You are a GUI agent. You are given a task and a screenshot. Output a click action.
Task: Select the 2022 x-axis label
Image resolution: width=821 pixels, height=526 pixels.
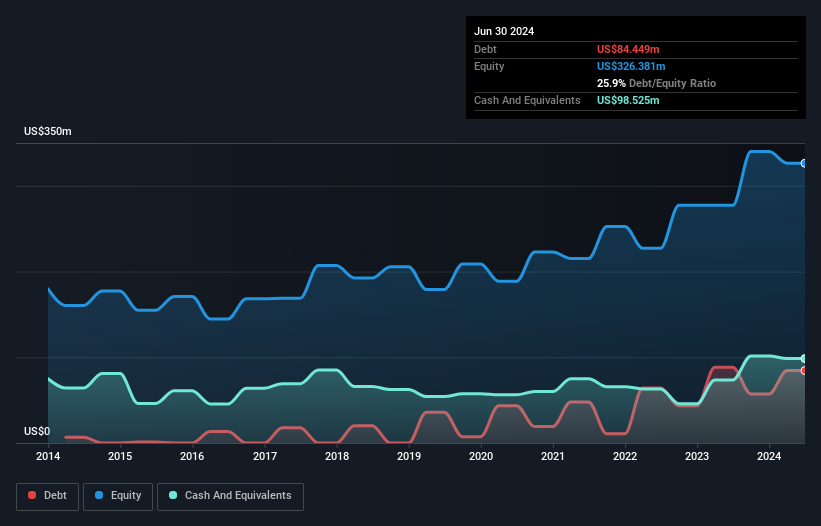coord(625,456)
